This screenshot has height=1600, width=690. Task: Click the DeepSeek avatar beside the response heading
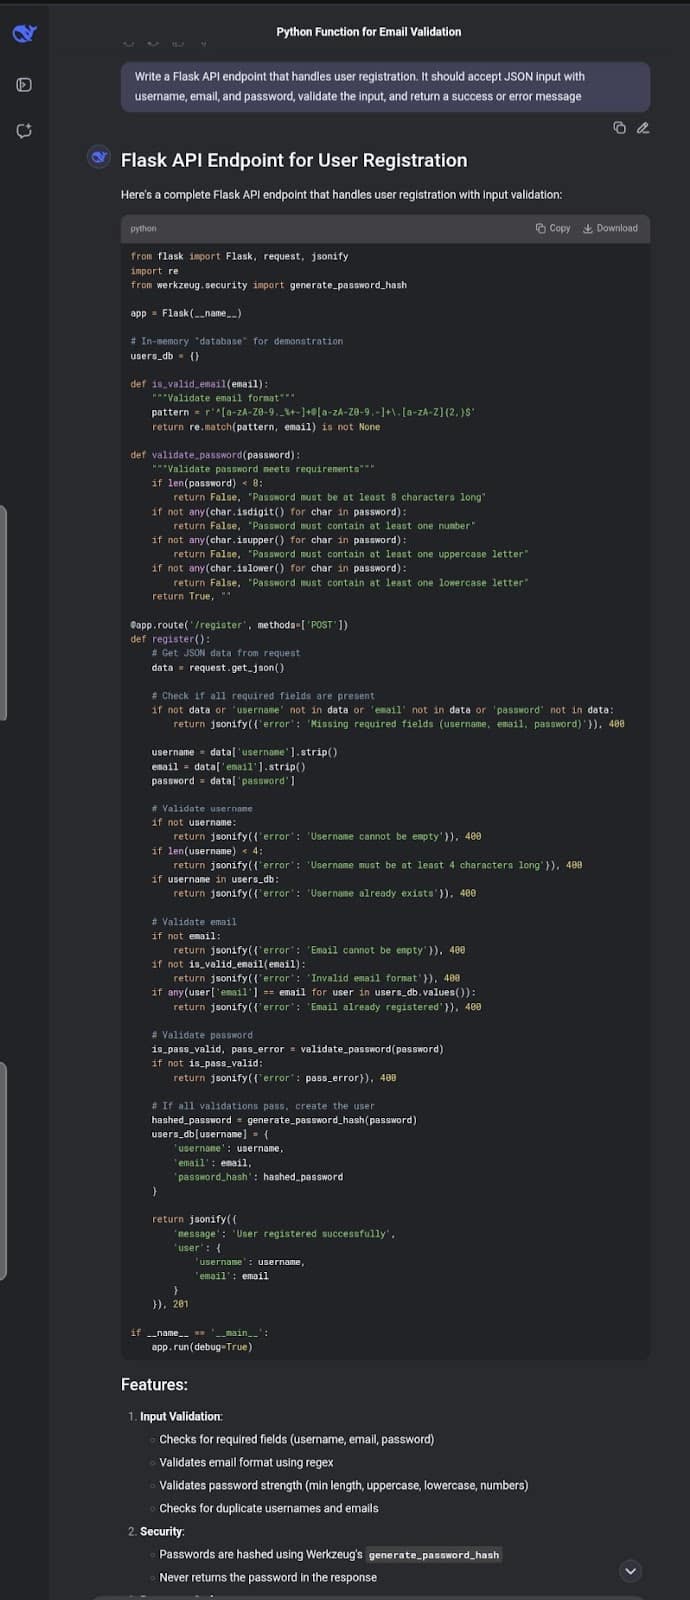tap(99, 158)
